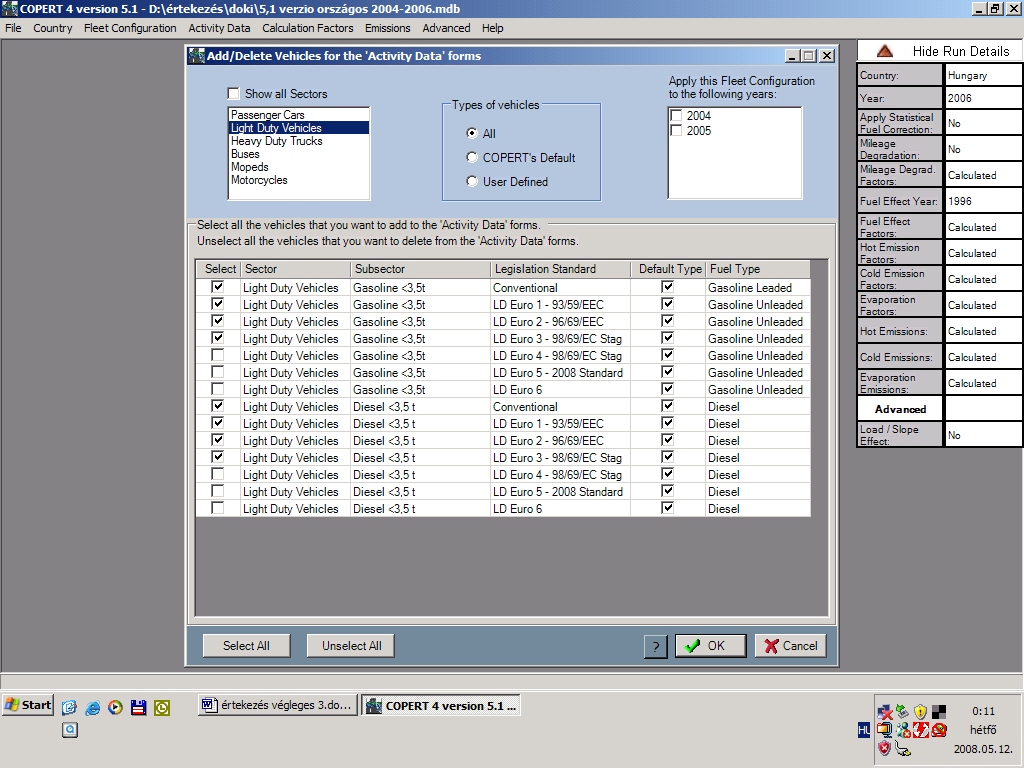
Task: Select Motorcycles in sector list
Action: pyautogui.click(x=299, y=180)
